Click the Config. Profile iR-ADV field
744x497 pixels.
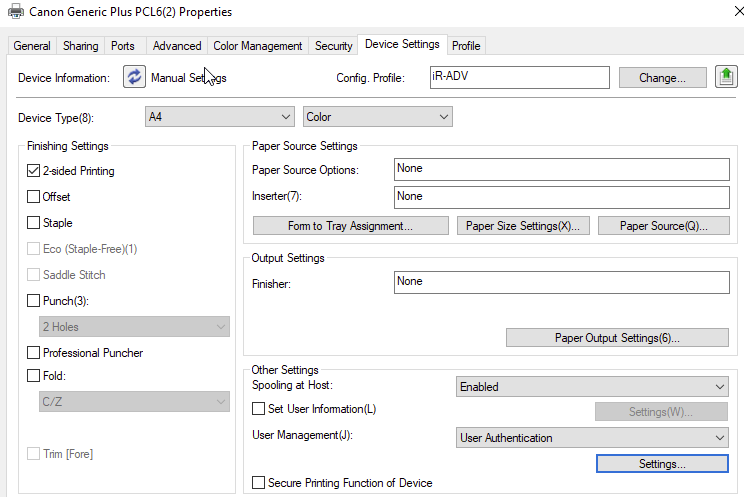point(520,77)
